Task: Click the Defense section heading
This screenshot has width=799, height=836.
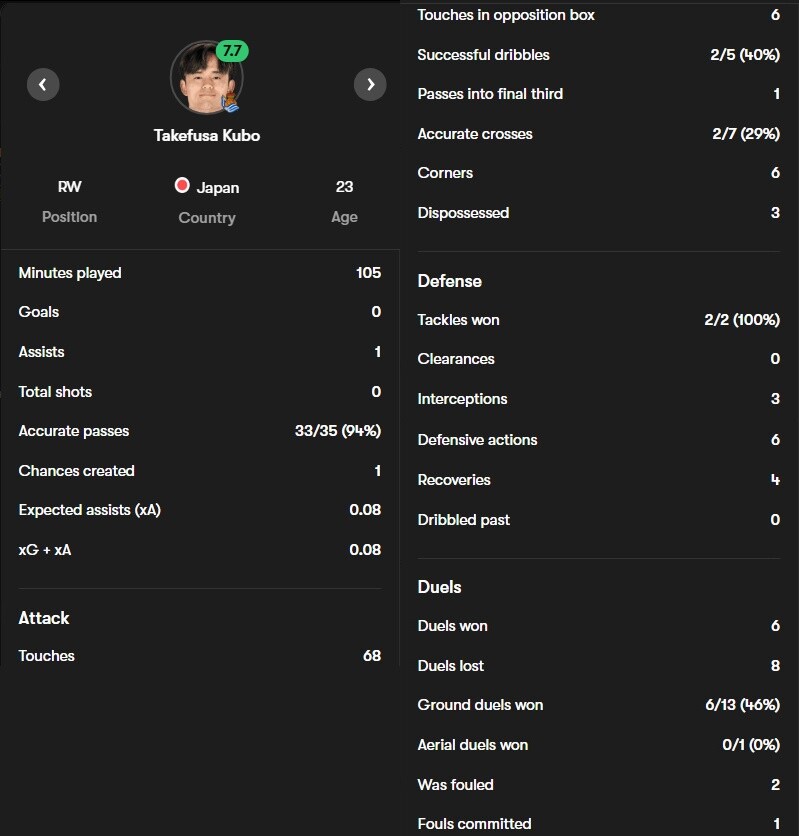Action: pos(449,281)
